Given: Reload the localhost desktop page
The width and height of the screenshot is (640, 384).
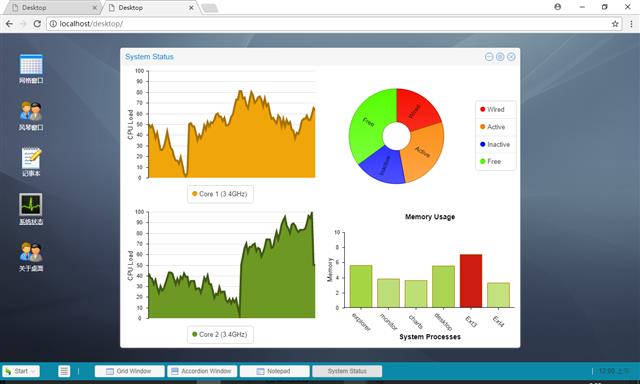Looking at the screenshot, I should 37,24.
